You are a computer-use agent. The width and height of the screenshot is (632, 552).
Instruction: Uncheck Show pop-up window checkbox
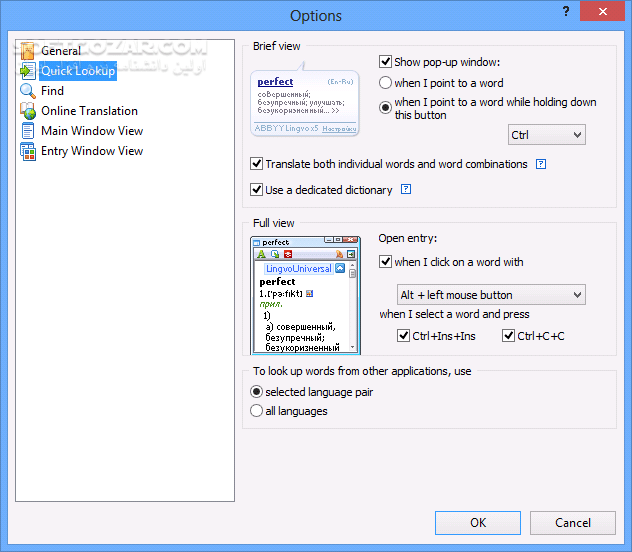pos(386,62)
